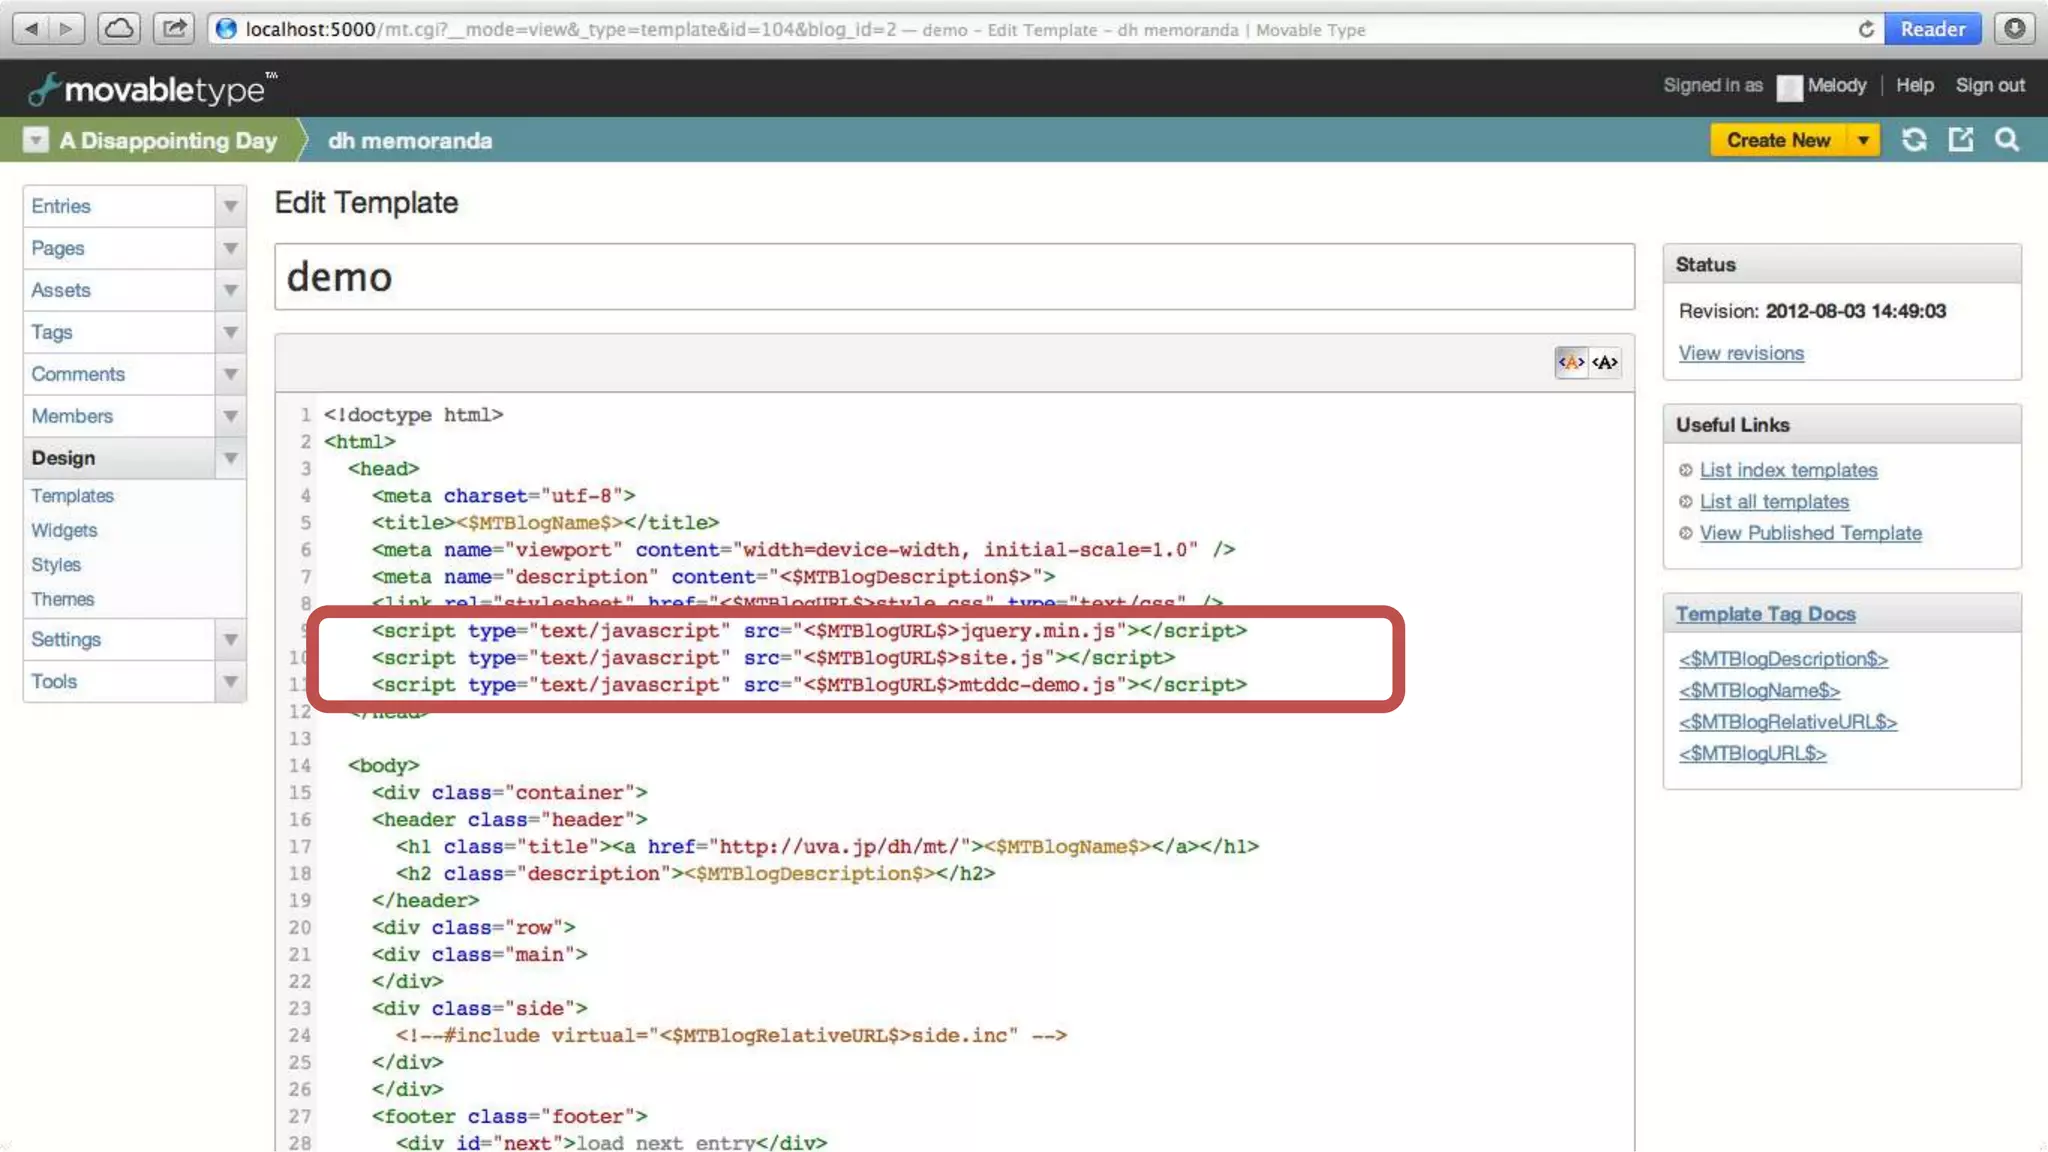Click the View revisions link
Viewport: 2048px width, 1152px height.
pyautogui.click(x=1741, y=353)
